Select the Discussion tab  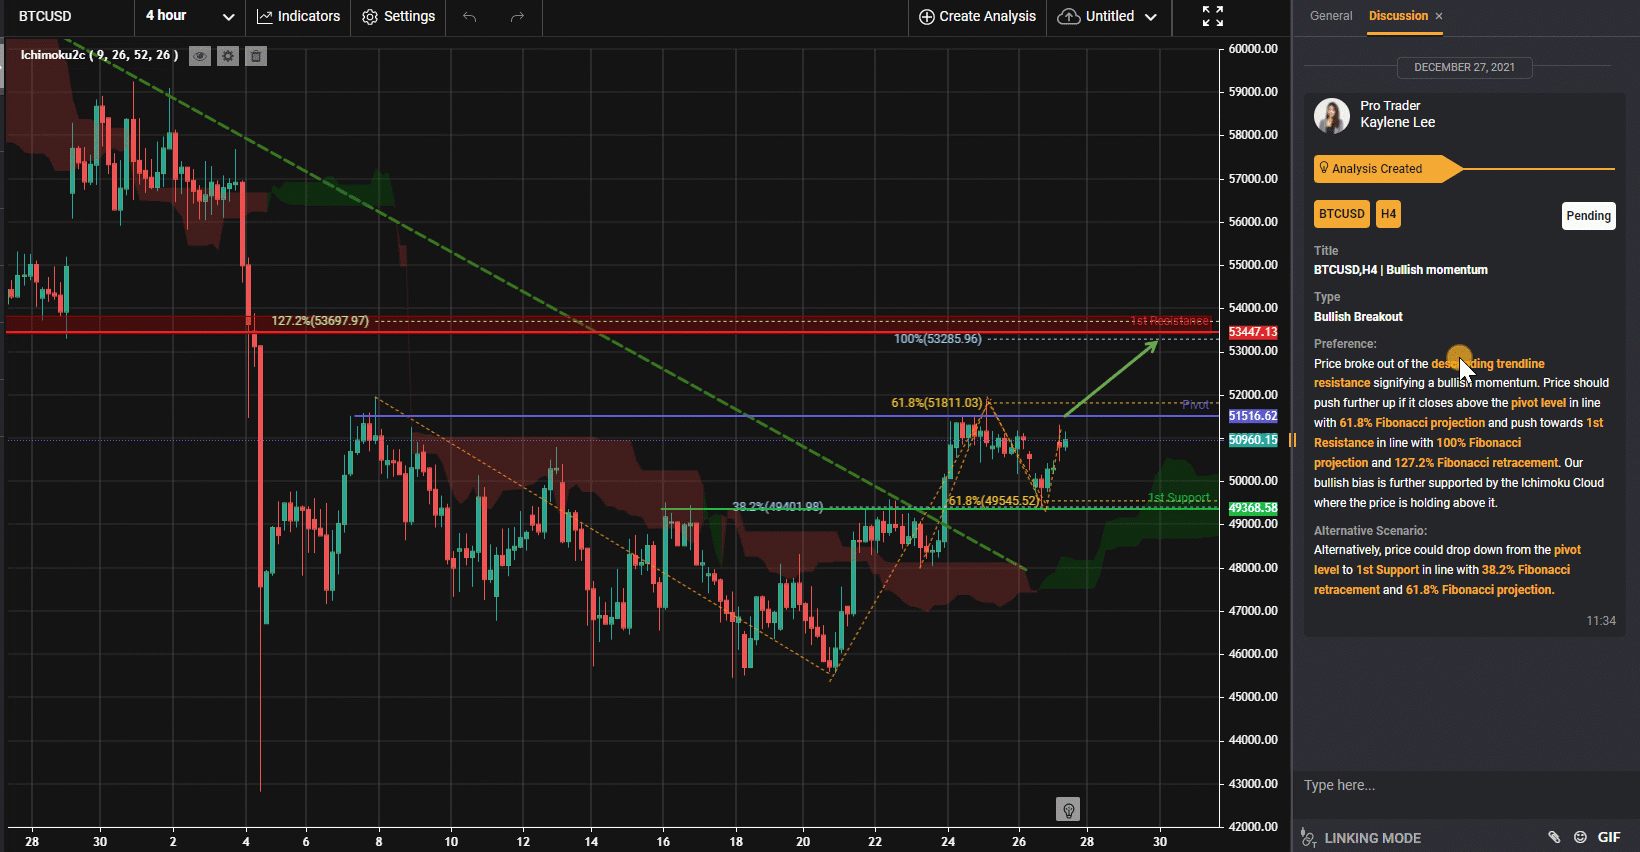[1398, 16]
